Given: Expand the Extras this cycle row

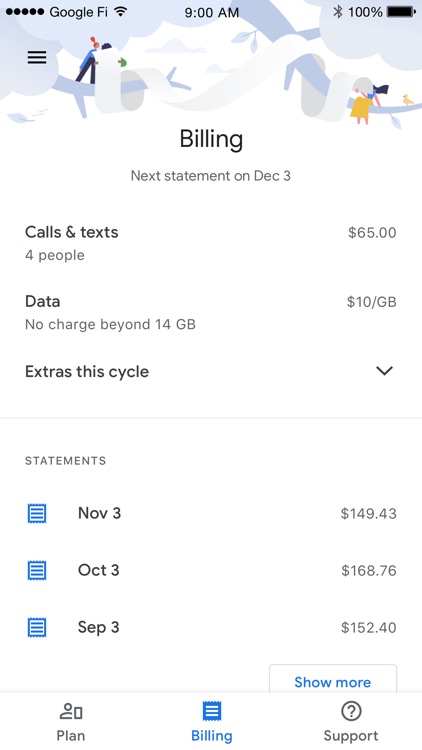Looking at the screenshot, I should (211, 372).
